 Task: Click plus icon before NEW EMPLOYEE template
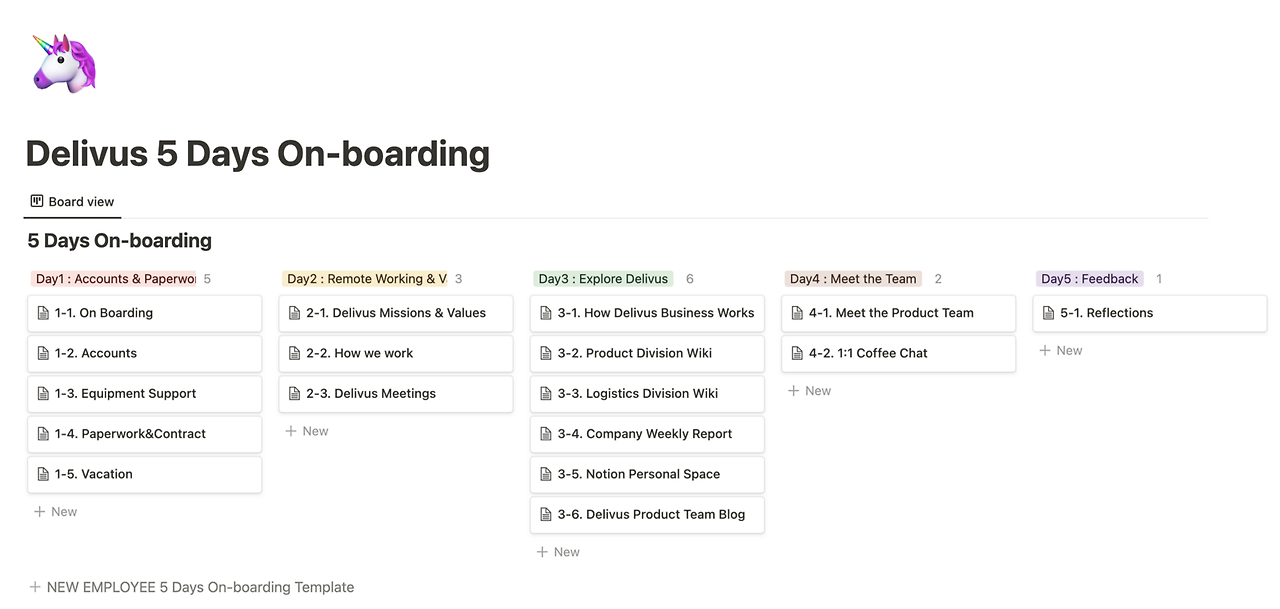coord(35,587)
